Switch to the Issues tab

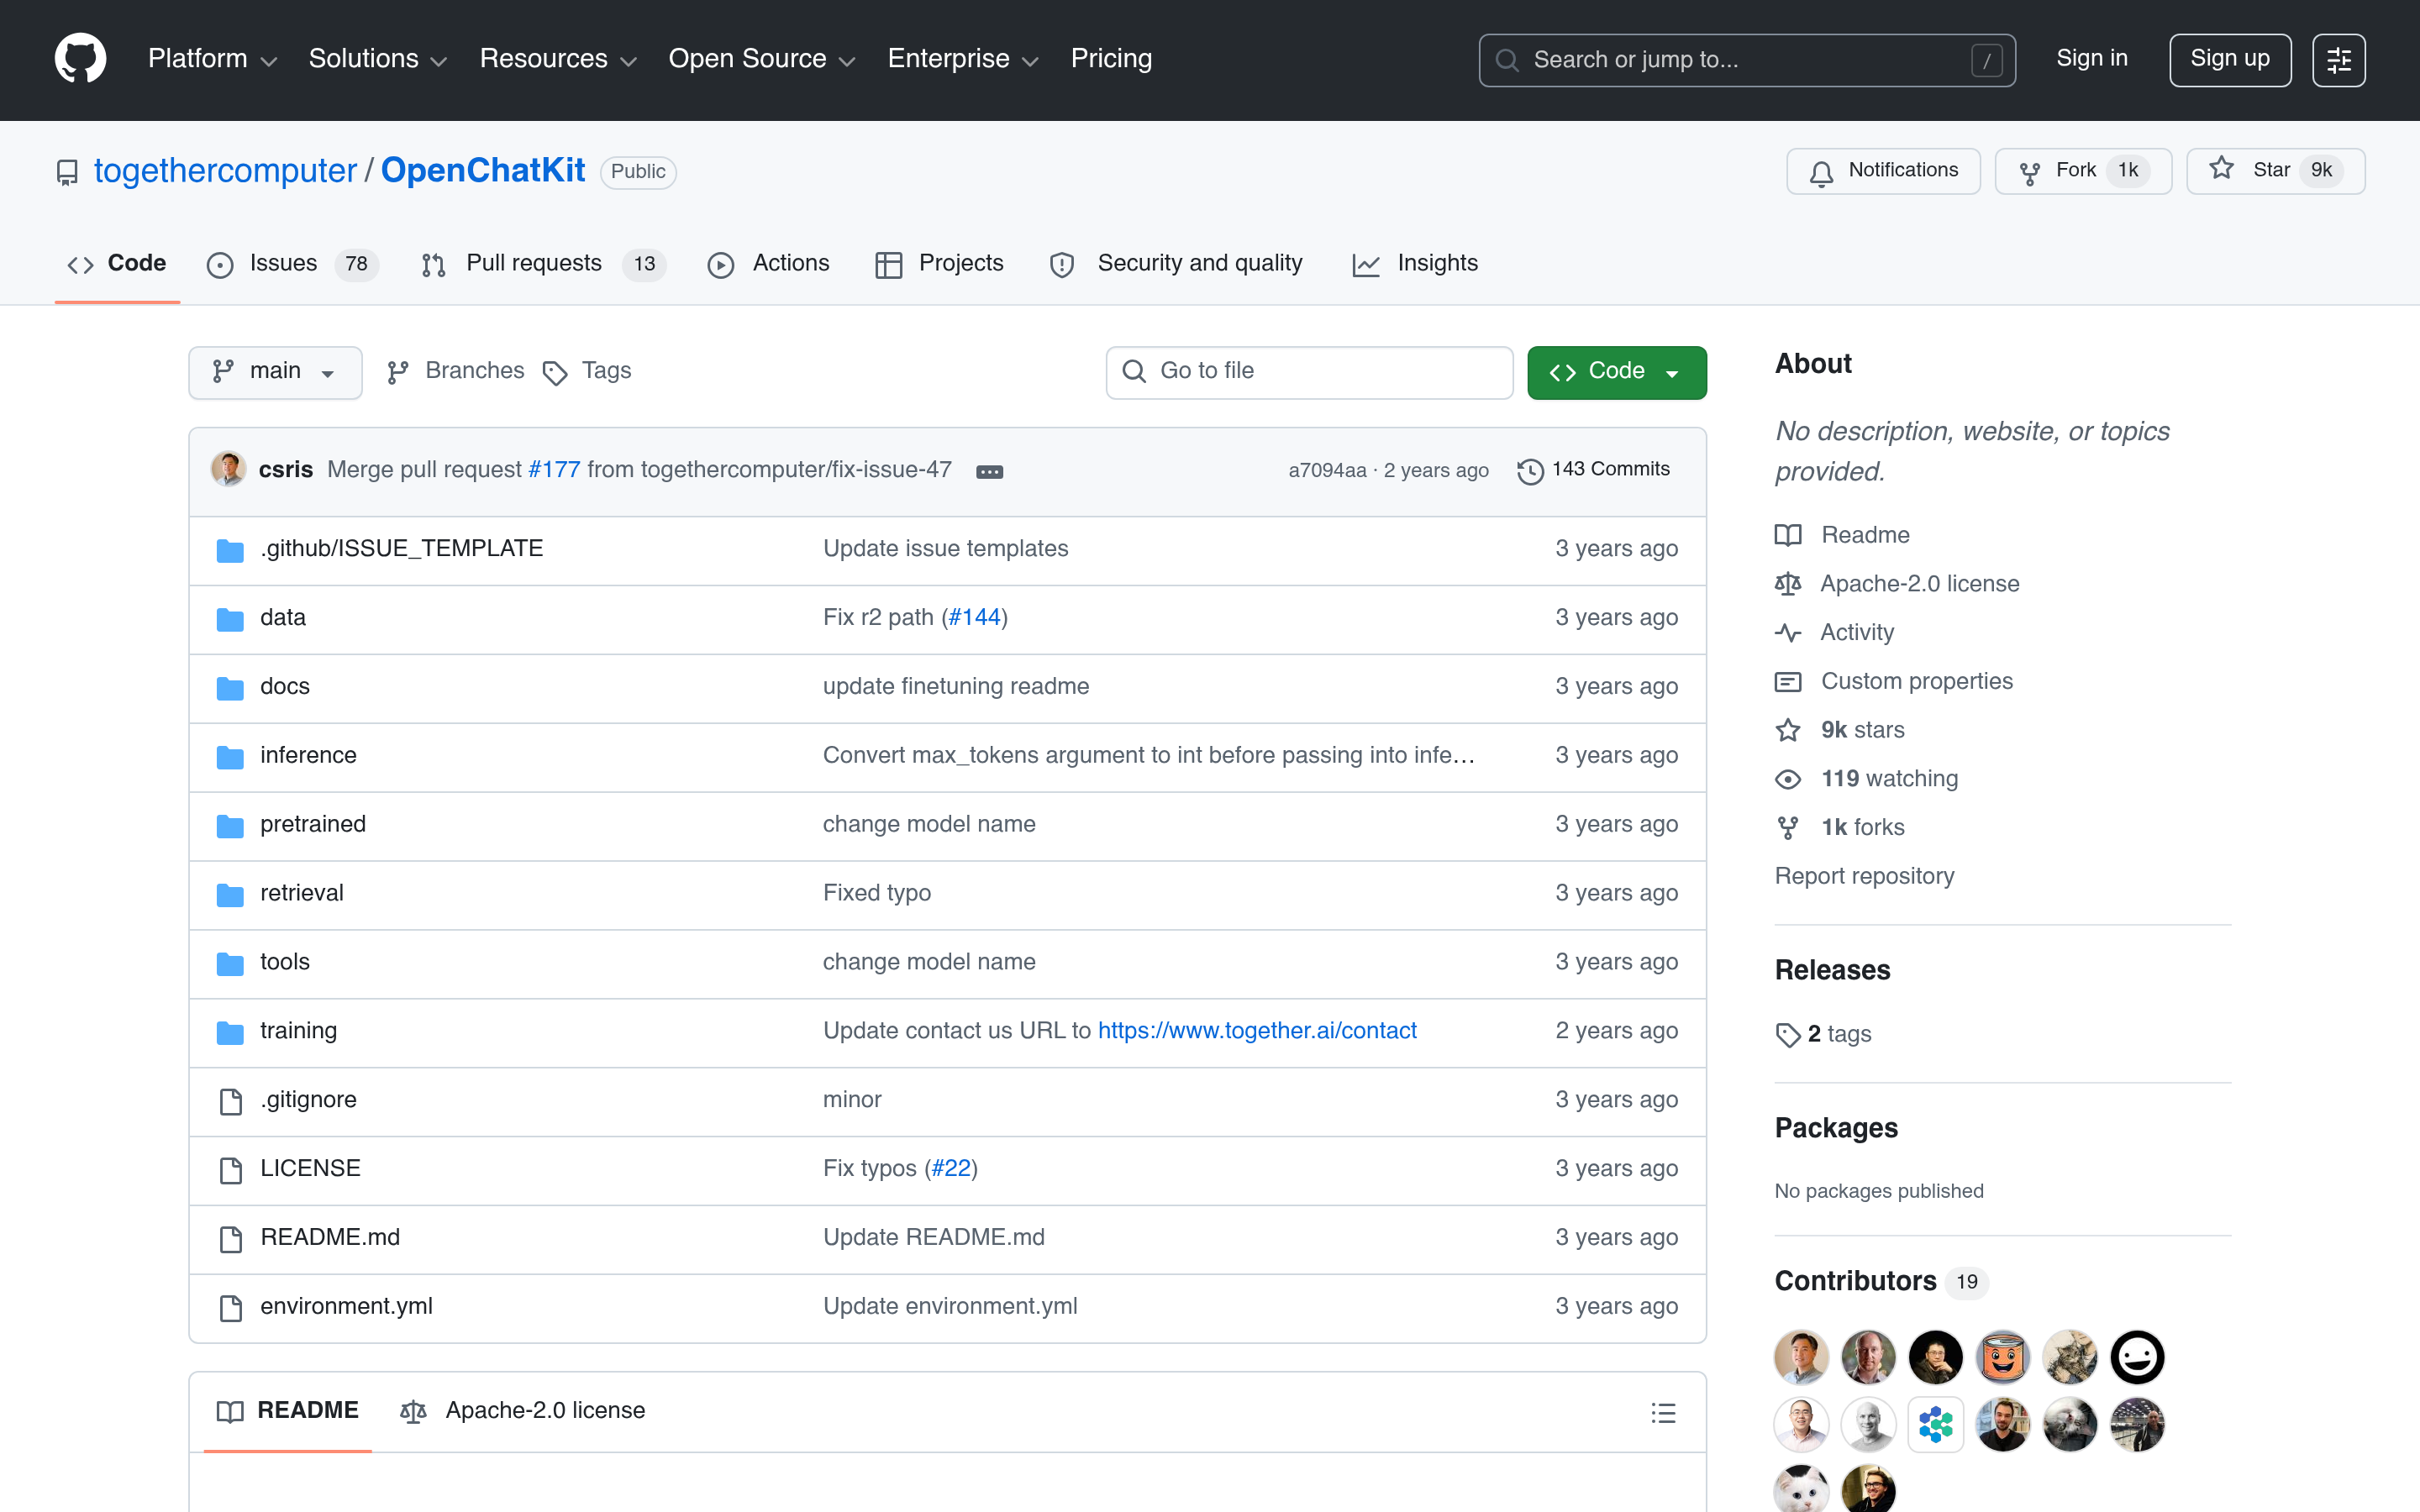click(x=292, y=264)
